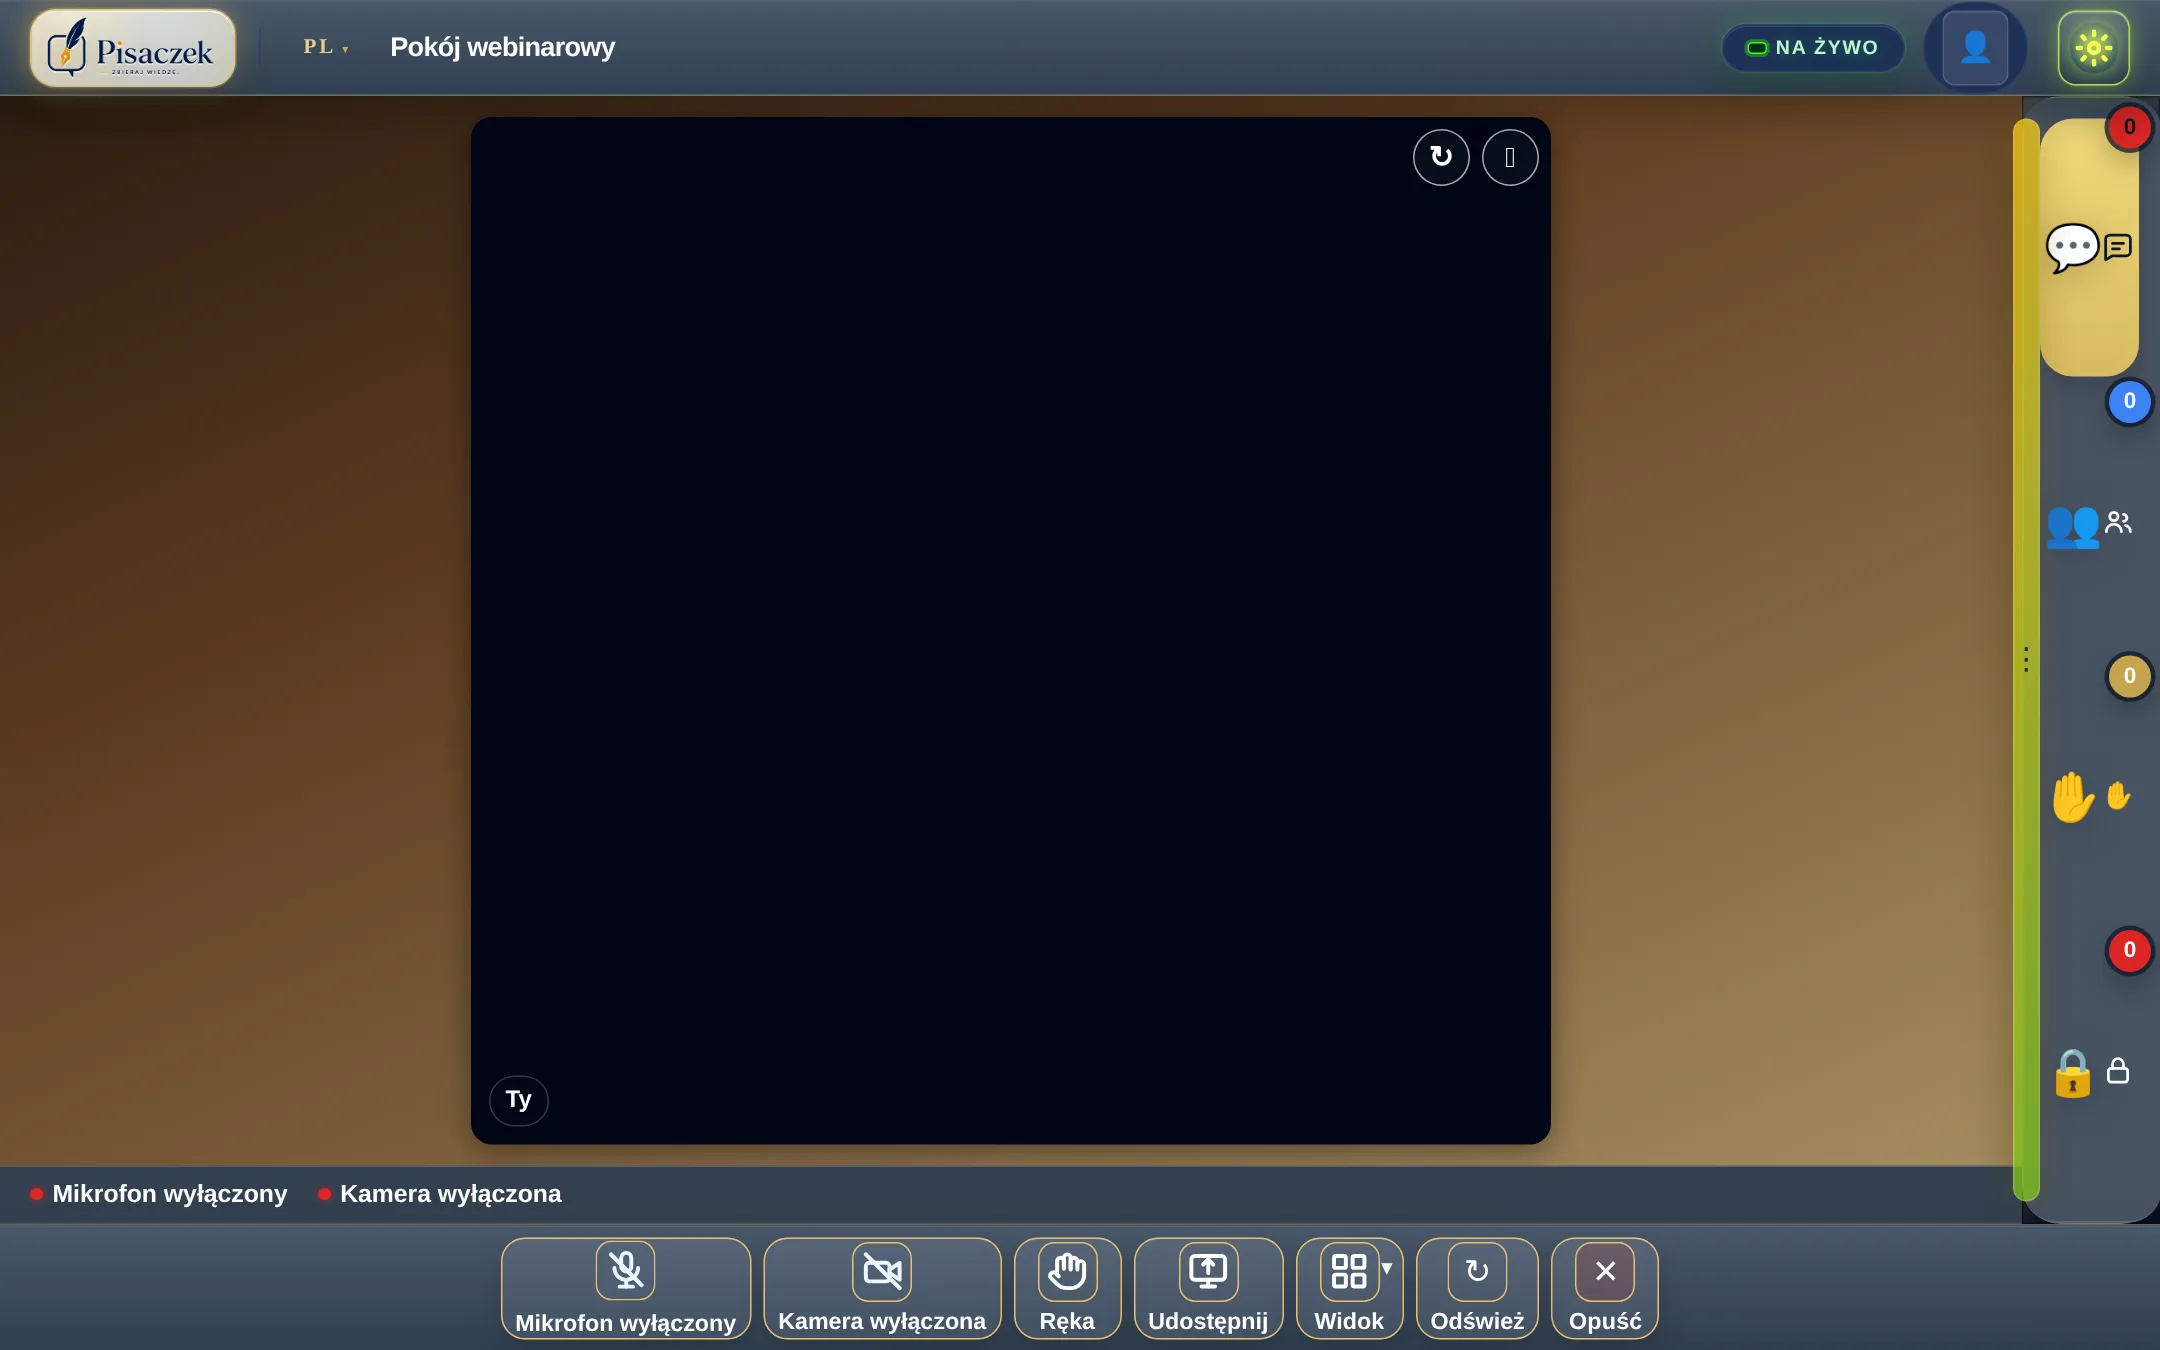Image resolution: width=2160 pixels, height=1350 pixels.
Task: Click the black self video tile
Action: coord(1010,630)
